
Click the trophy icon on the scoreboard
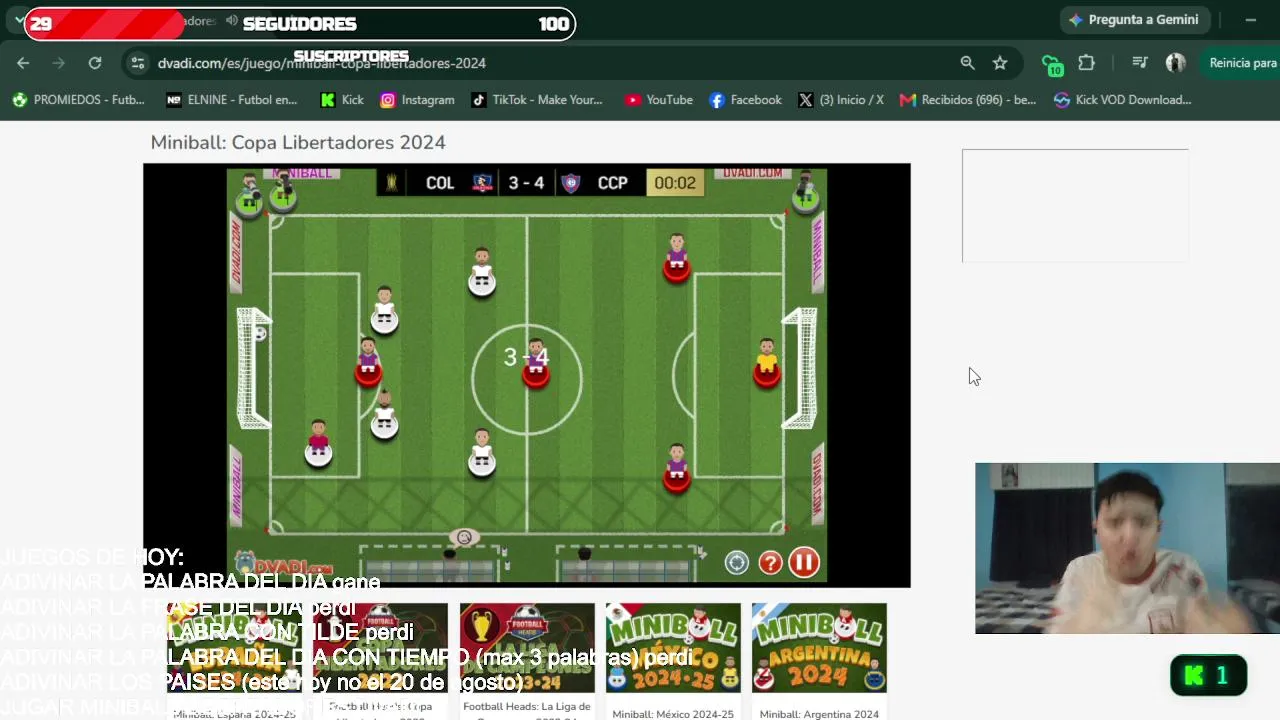coord(392,183)
